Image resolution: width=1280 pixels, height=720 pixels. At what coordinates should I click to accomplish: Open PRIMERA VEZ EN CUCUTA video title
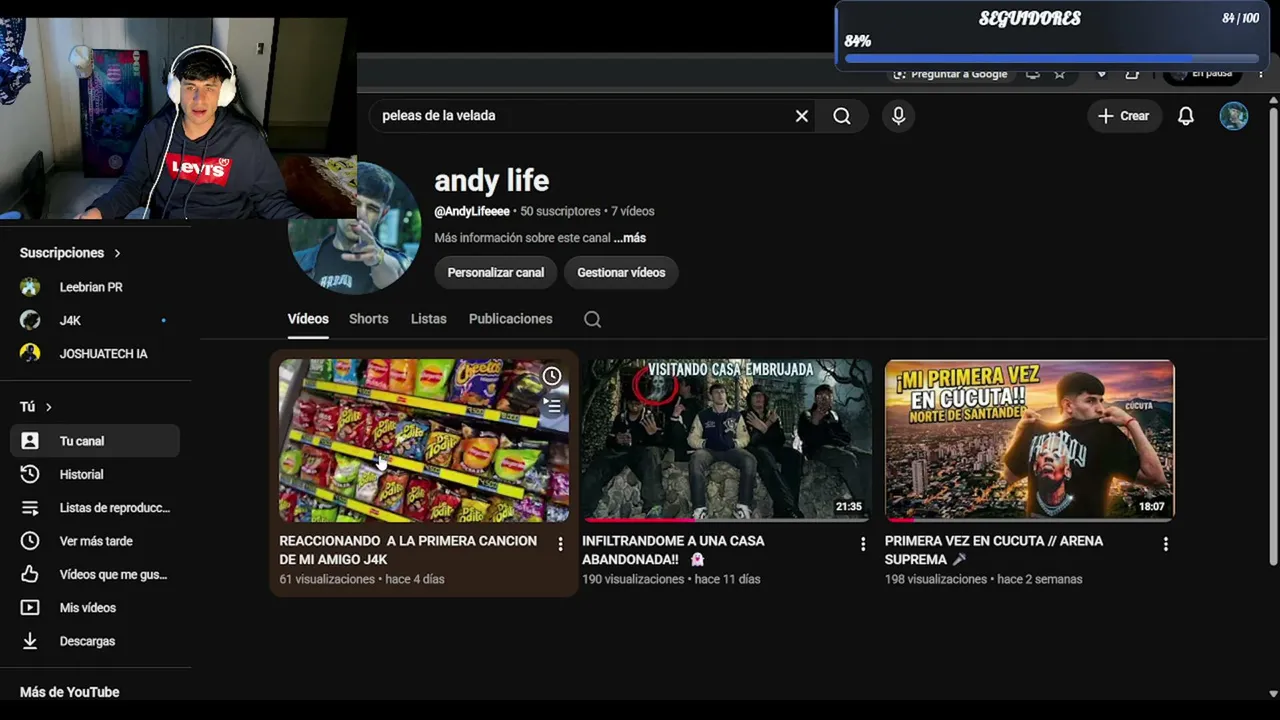pyautogui.click(x=994, y=550)
